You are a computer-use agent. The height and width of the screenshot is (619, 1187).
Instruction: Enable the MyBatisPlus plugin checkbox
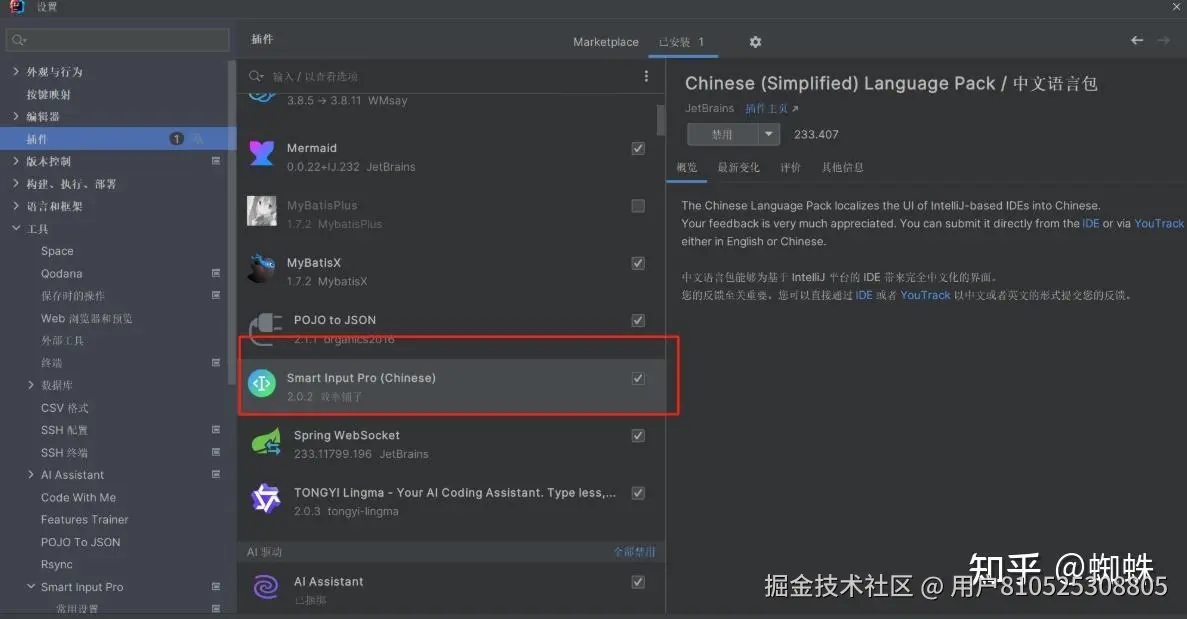[638, 206]
